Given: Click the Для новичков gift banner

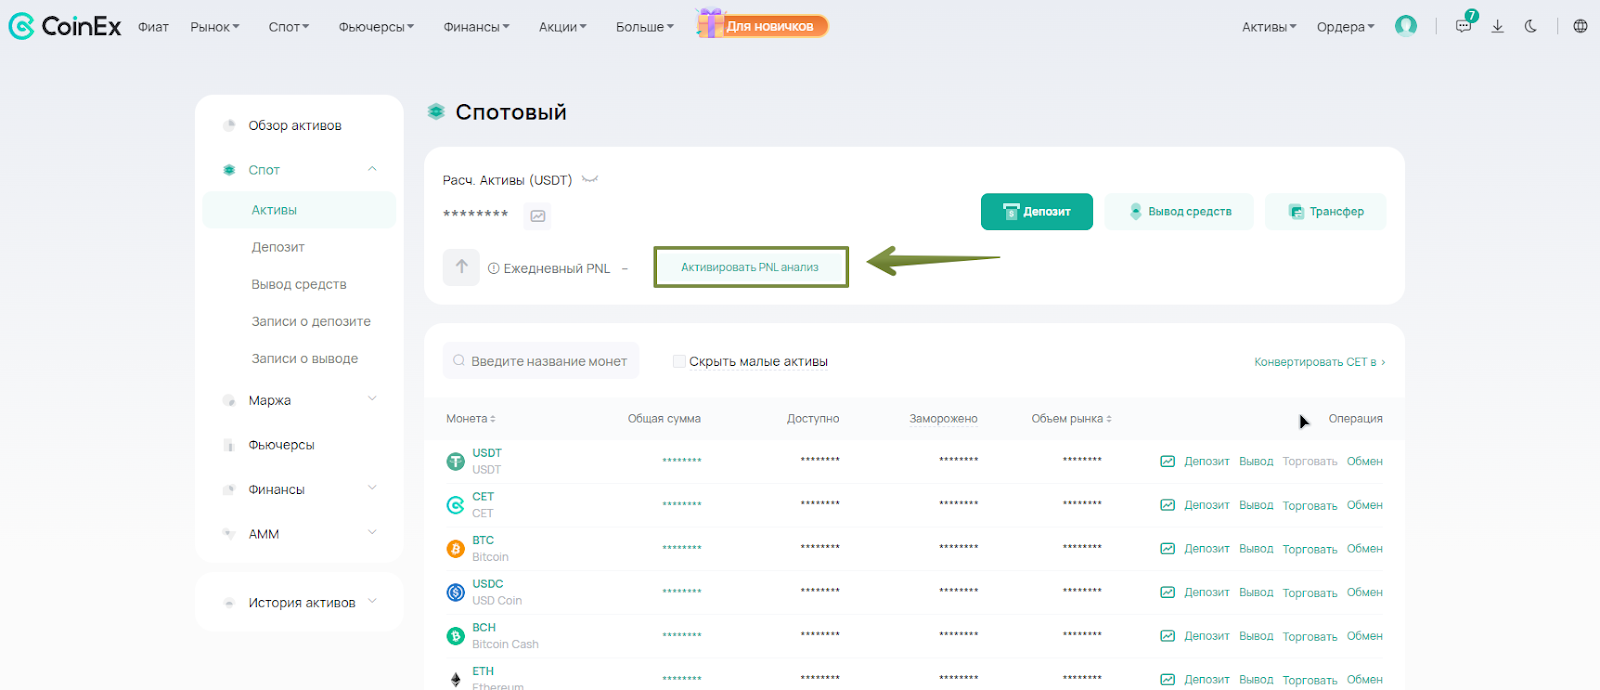Looking at the screenshot, I should (763, 25).
